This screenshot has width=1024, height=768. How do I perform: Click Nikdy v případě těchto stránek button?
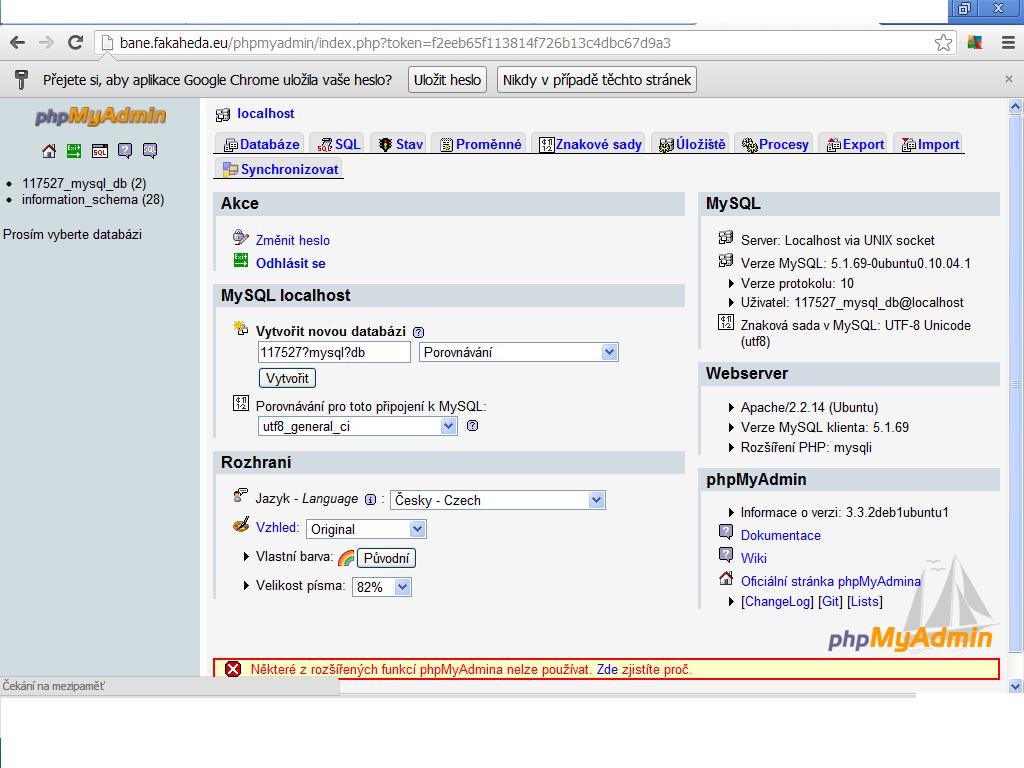(597, 80)
